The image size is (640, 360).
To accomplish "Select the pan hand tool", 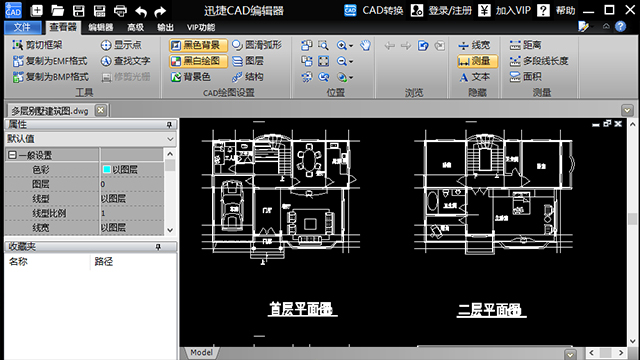I will click(365, 45).
